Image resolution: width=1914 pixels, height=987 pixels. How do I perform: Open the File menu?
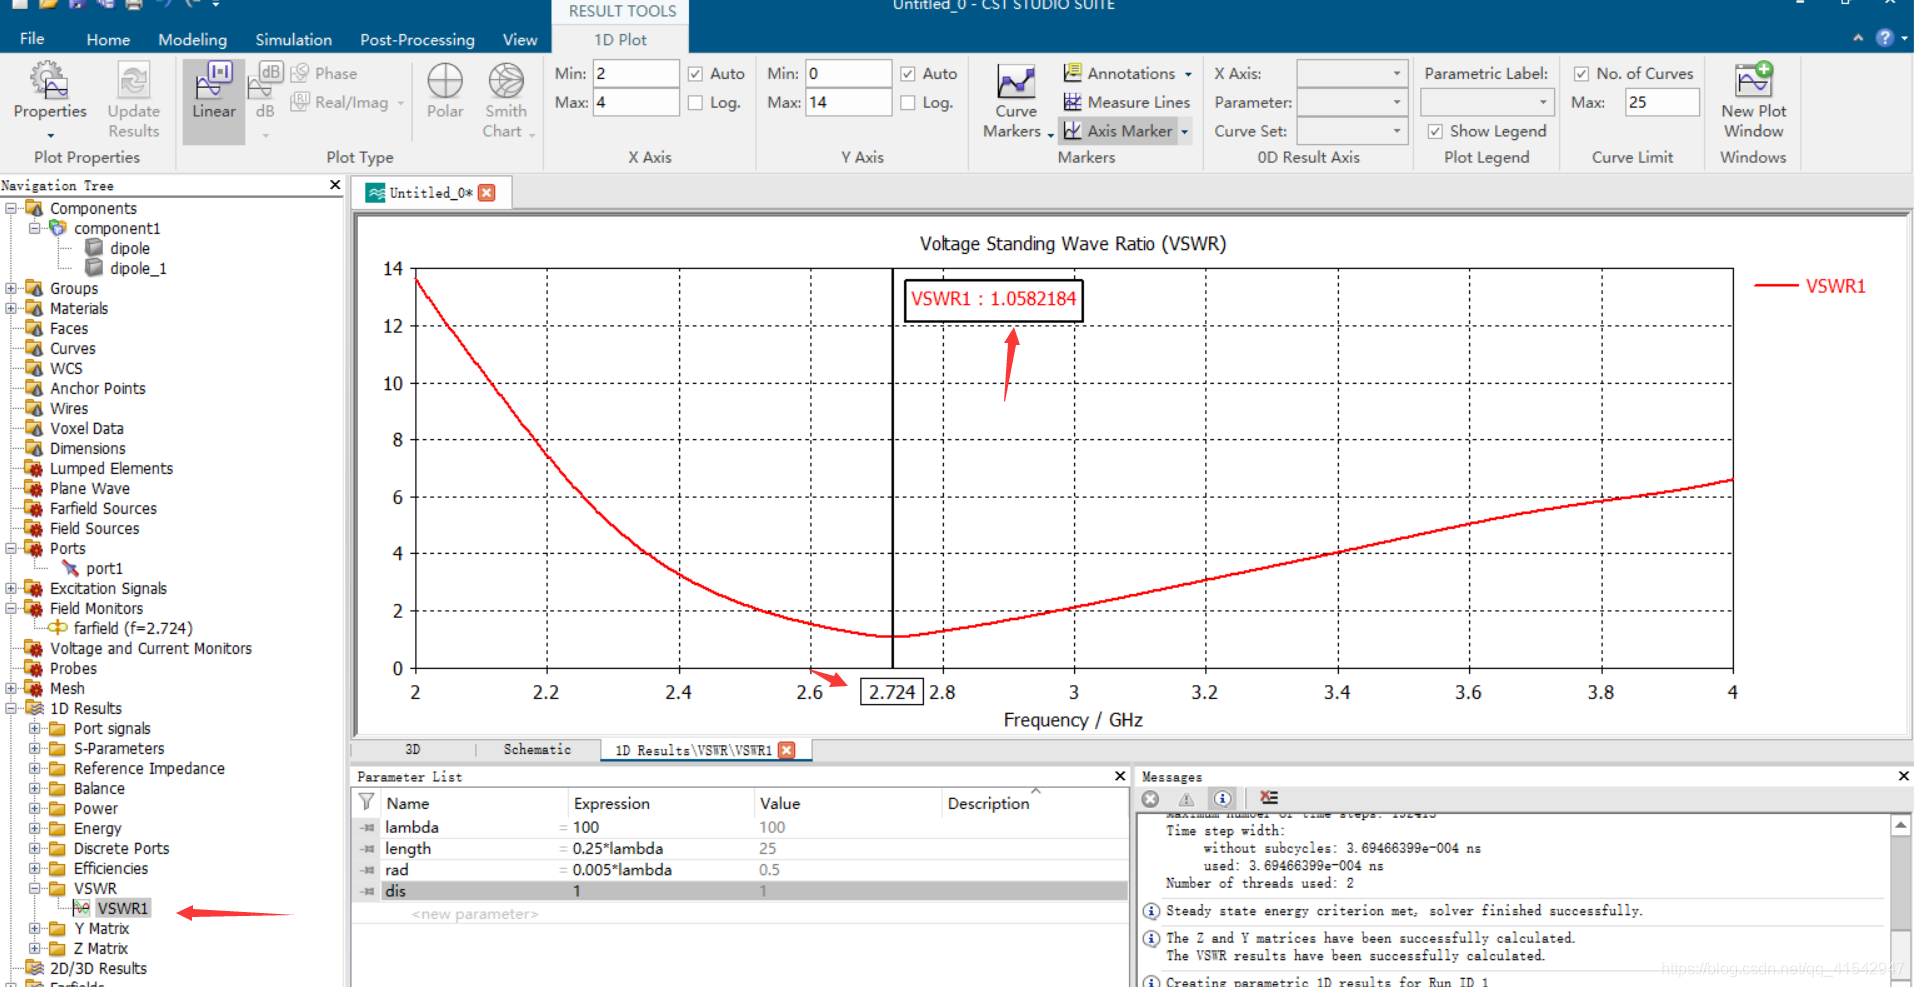[x=32, y=39]
